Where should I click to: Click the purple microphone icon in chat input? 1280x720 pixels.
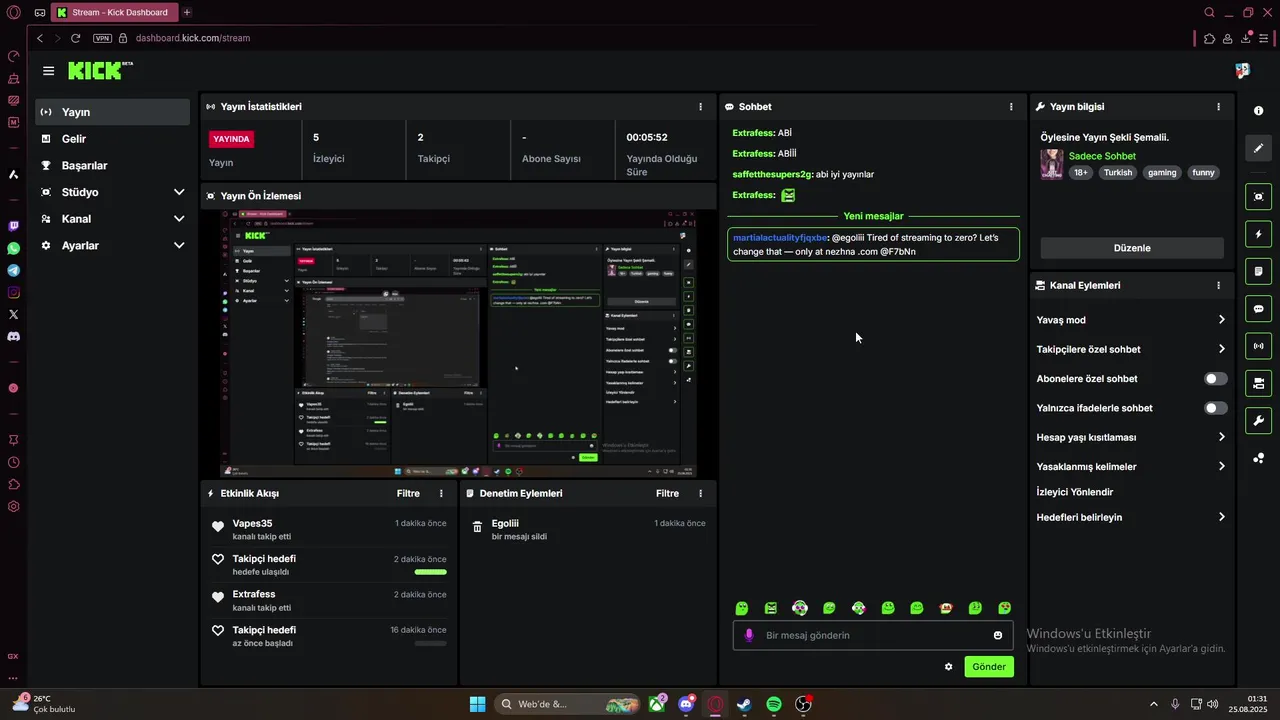coord(749,635)
